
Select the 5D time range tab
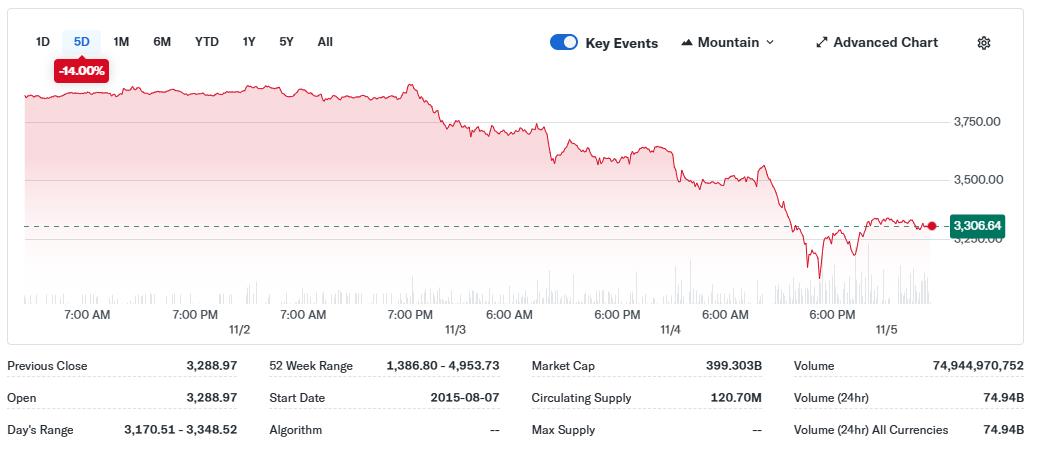(x=82, y=42)
